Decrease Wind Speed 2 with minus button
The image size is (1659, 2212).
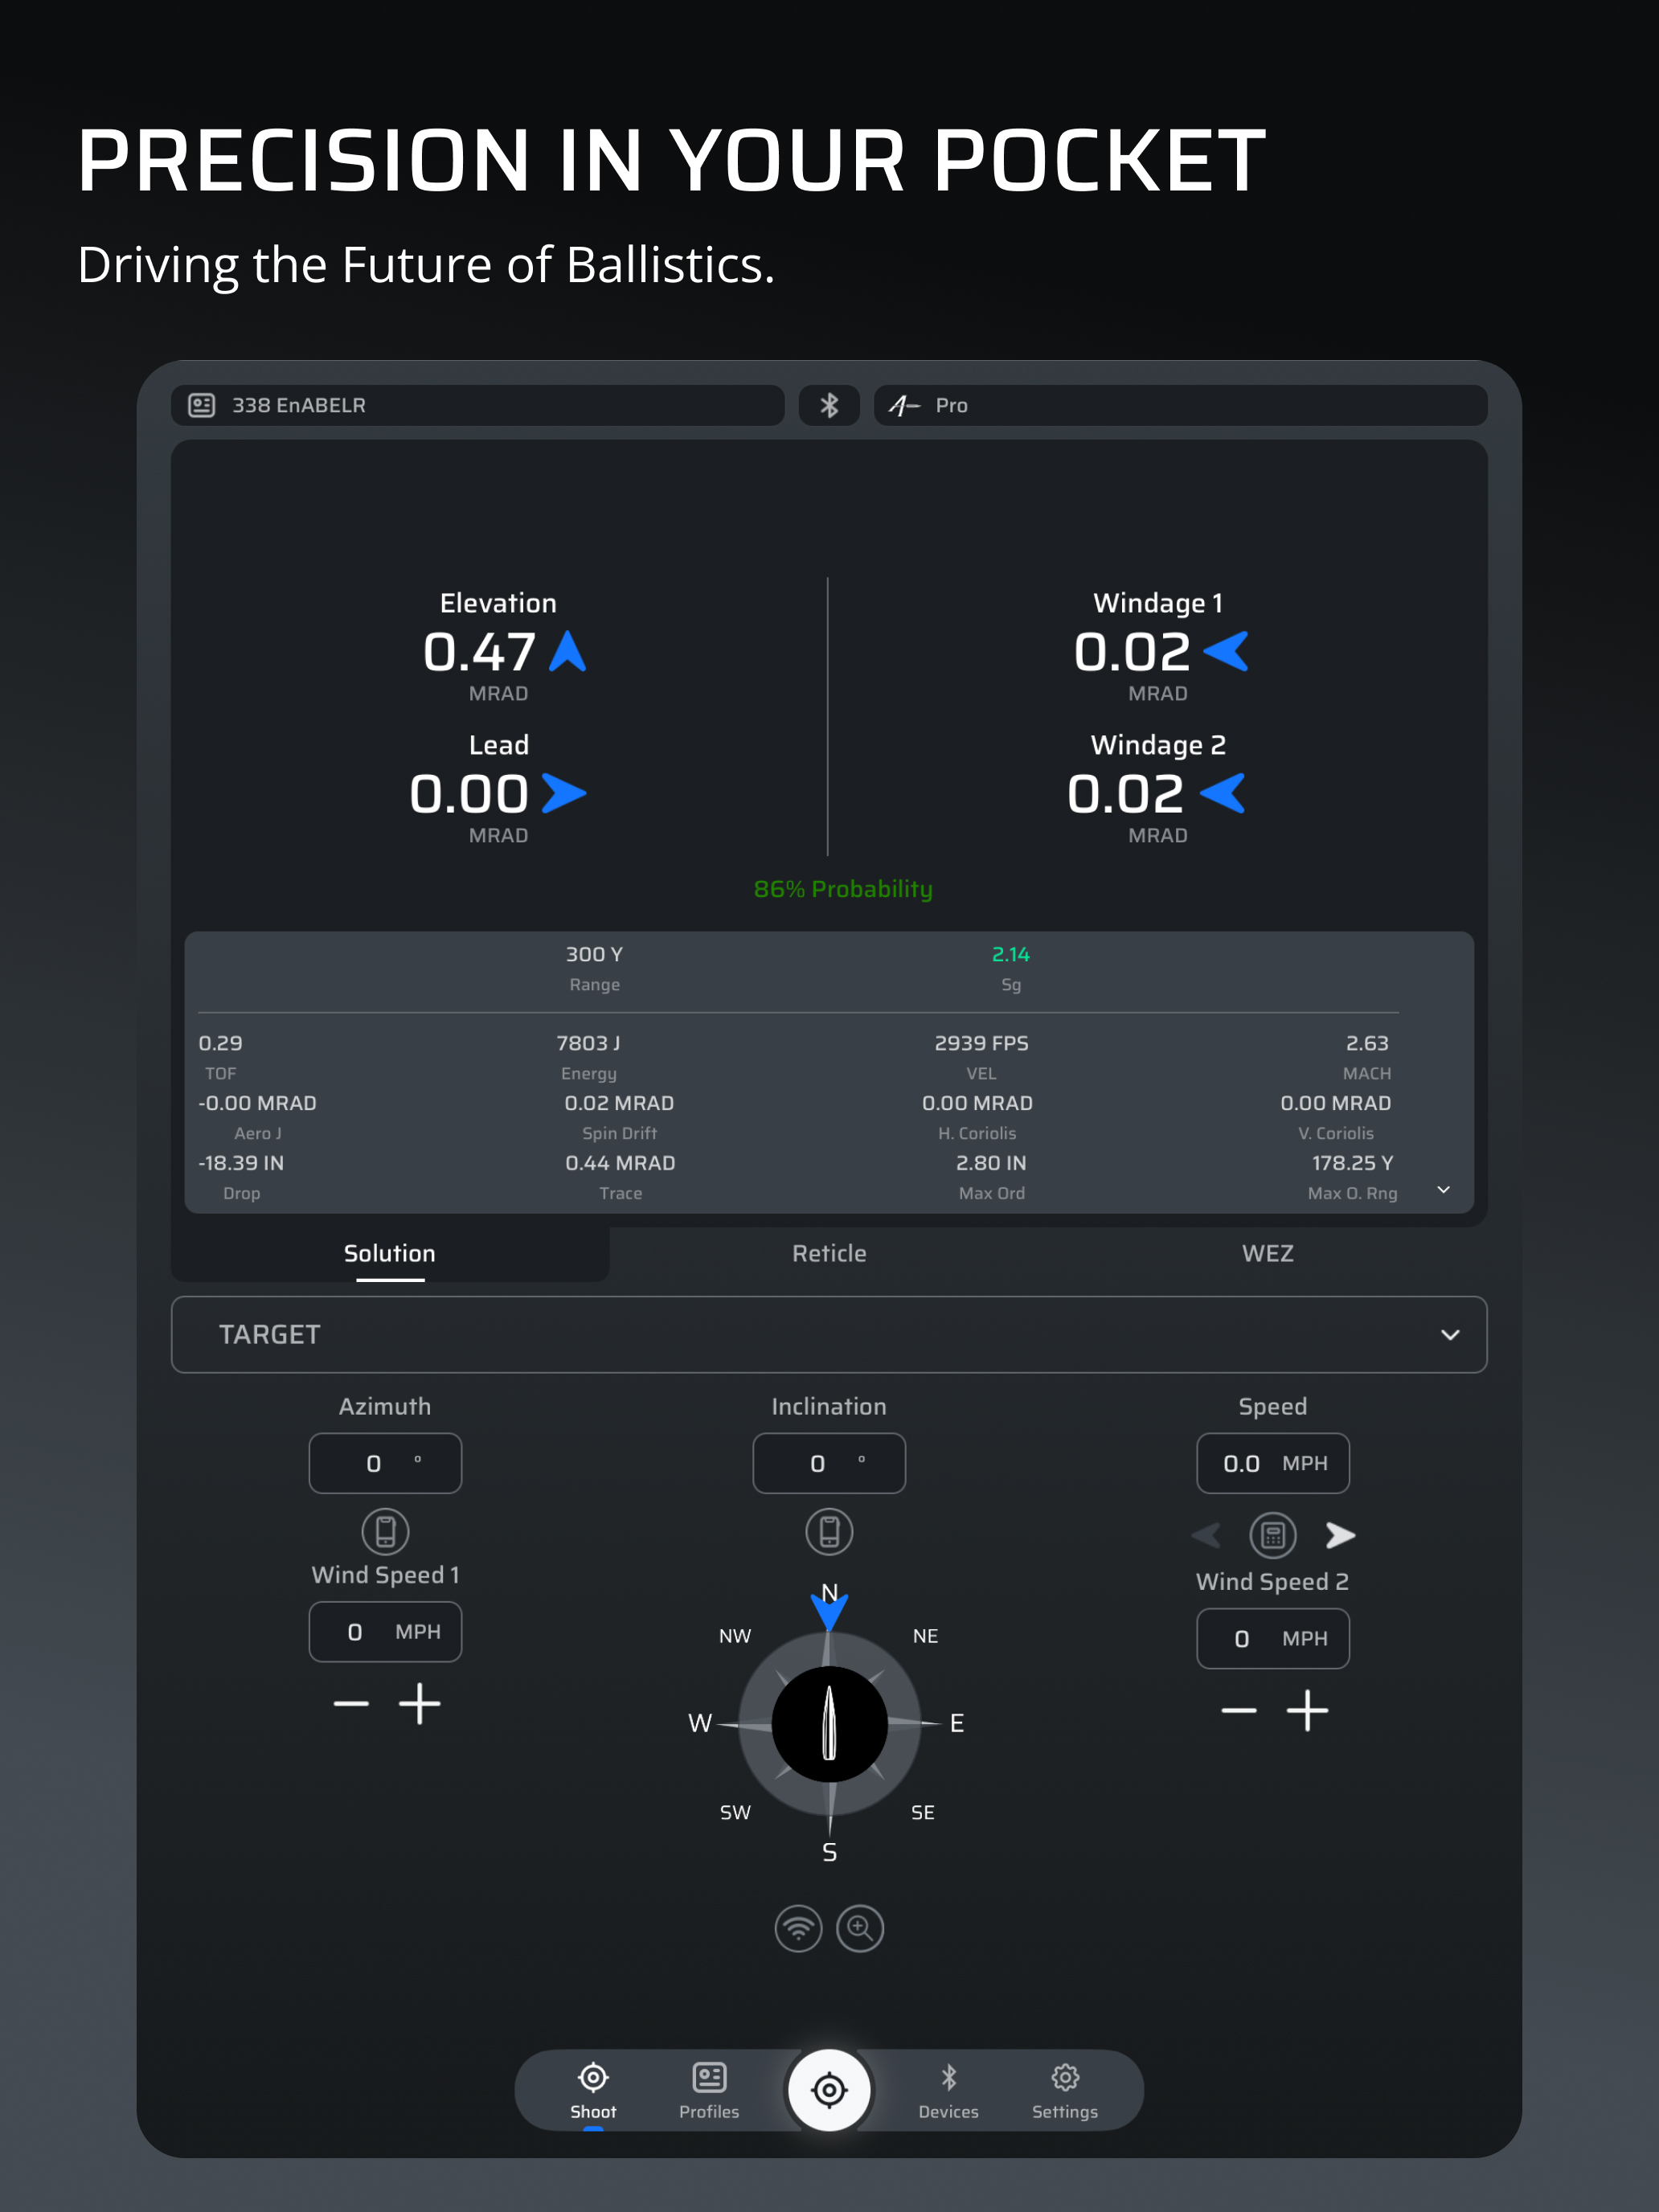(1238, 1710)
